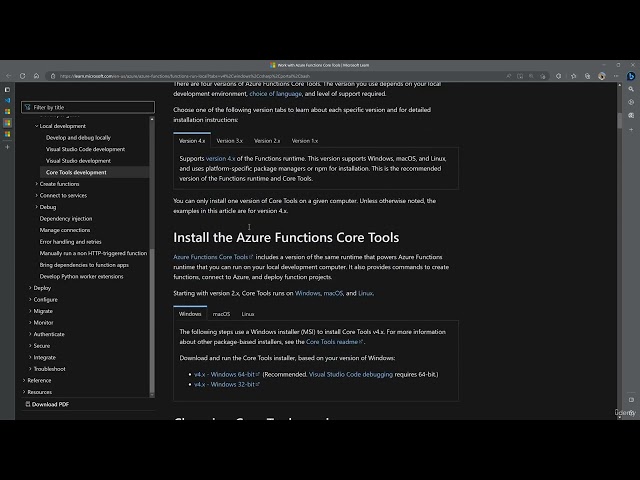
Task: Open the browser home page icon
Action: 36,76
